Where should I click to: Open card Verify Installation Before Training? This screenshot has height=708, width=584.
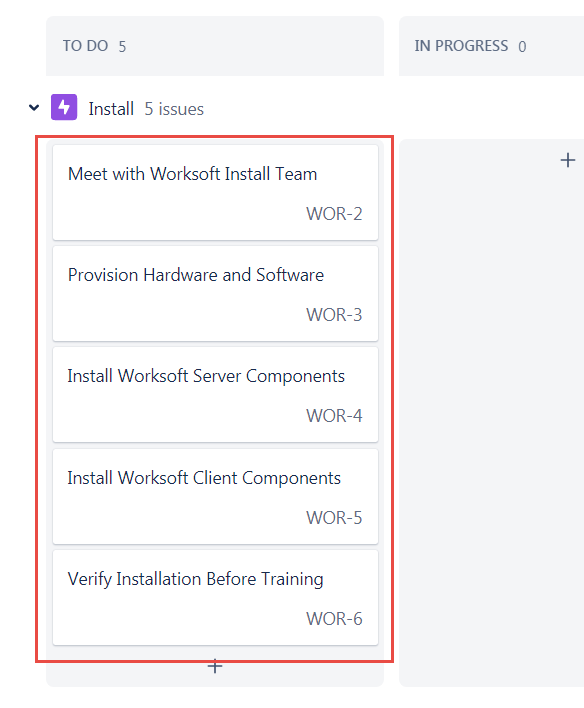pyautogui.click(x=215, y=597)
